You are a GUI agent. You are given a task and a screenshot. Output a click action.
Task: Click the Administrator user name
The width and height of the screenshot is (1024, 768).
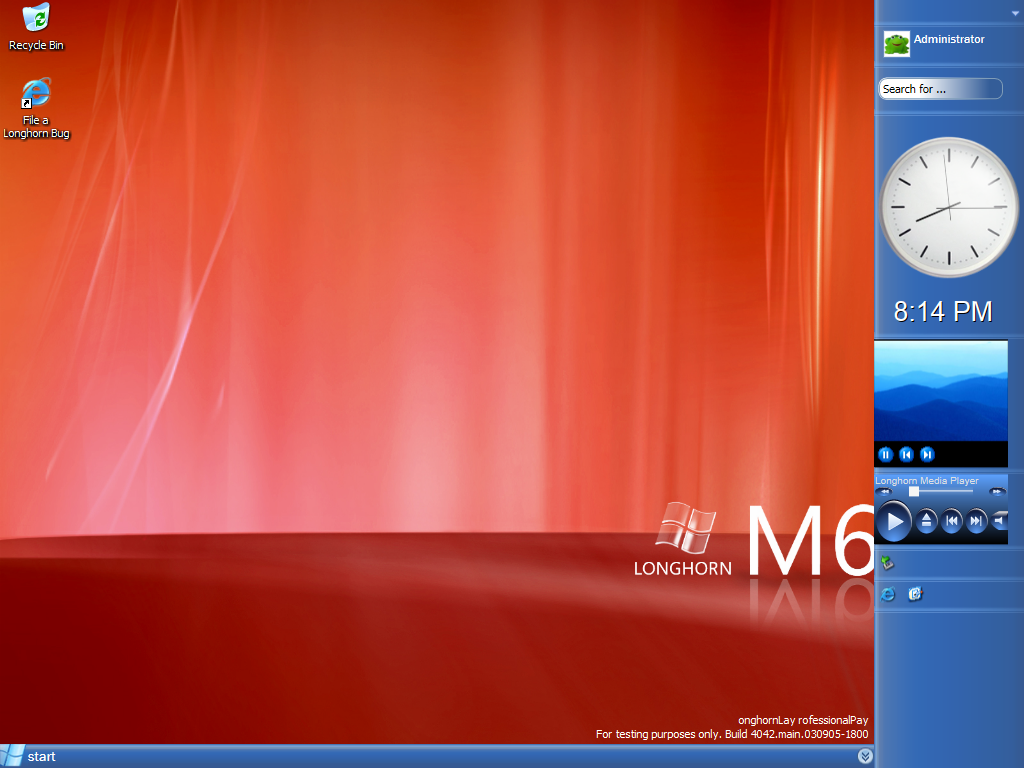tap(948, 39)
